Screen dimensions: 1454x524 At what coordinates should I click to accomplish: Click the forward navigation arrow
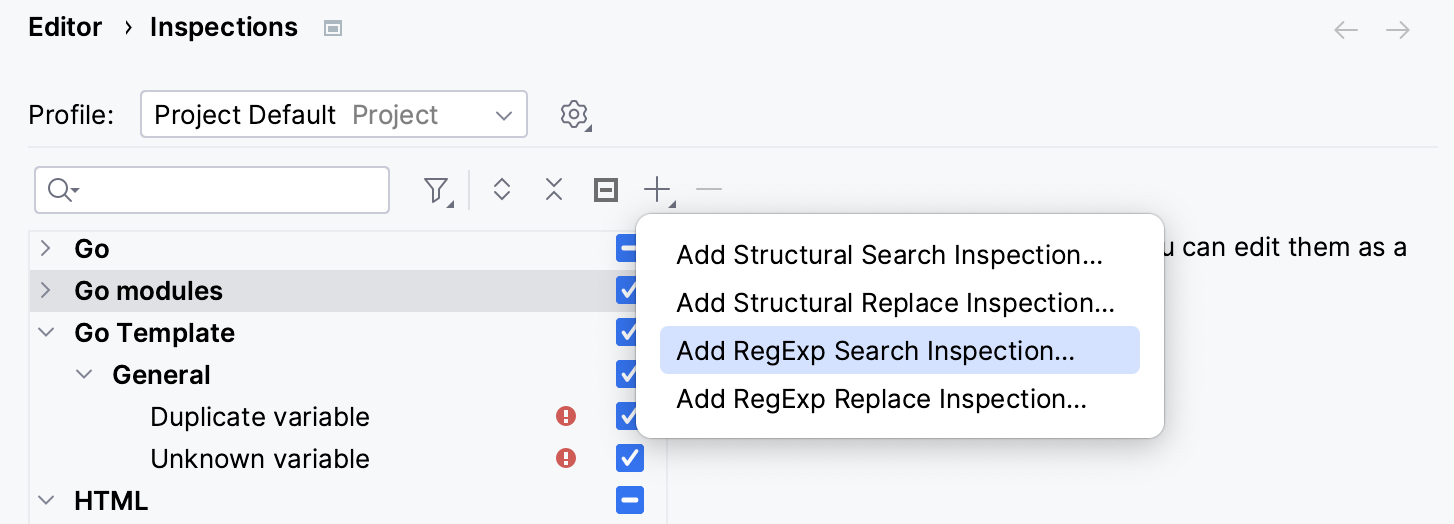point(1398,30)
